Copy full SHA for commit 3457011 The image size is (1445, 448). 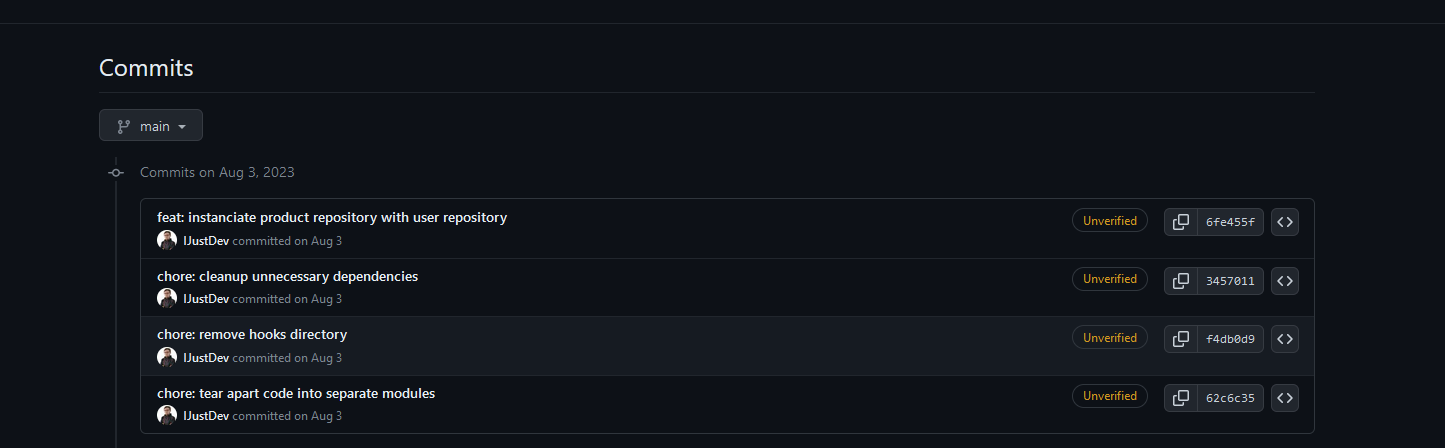[1180, 281]
